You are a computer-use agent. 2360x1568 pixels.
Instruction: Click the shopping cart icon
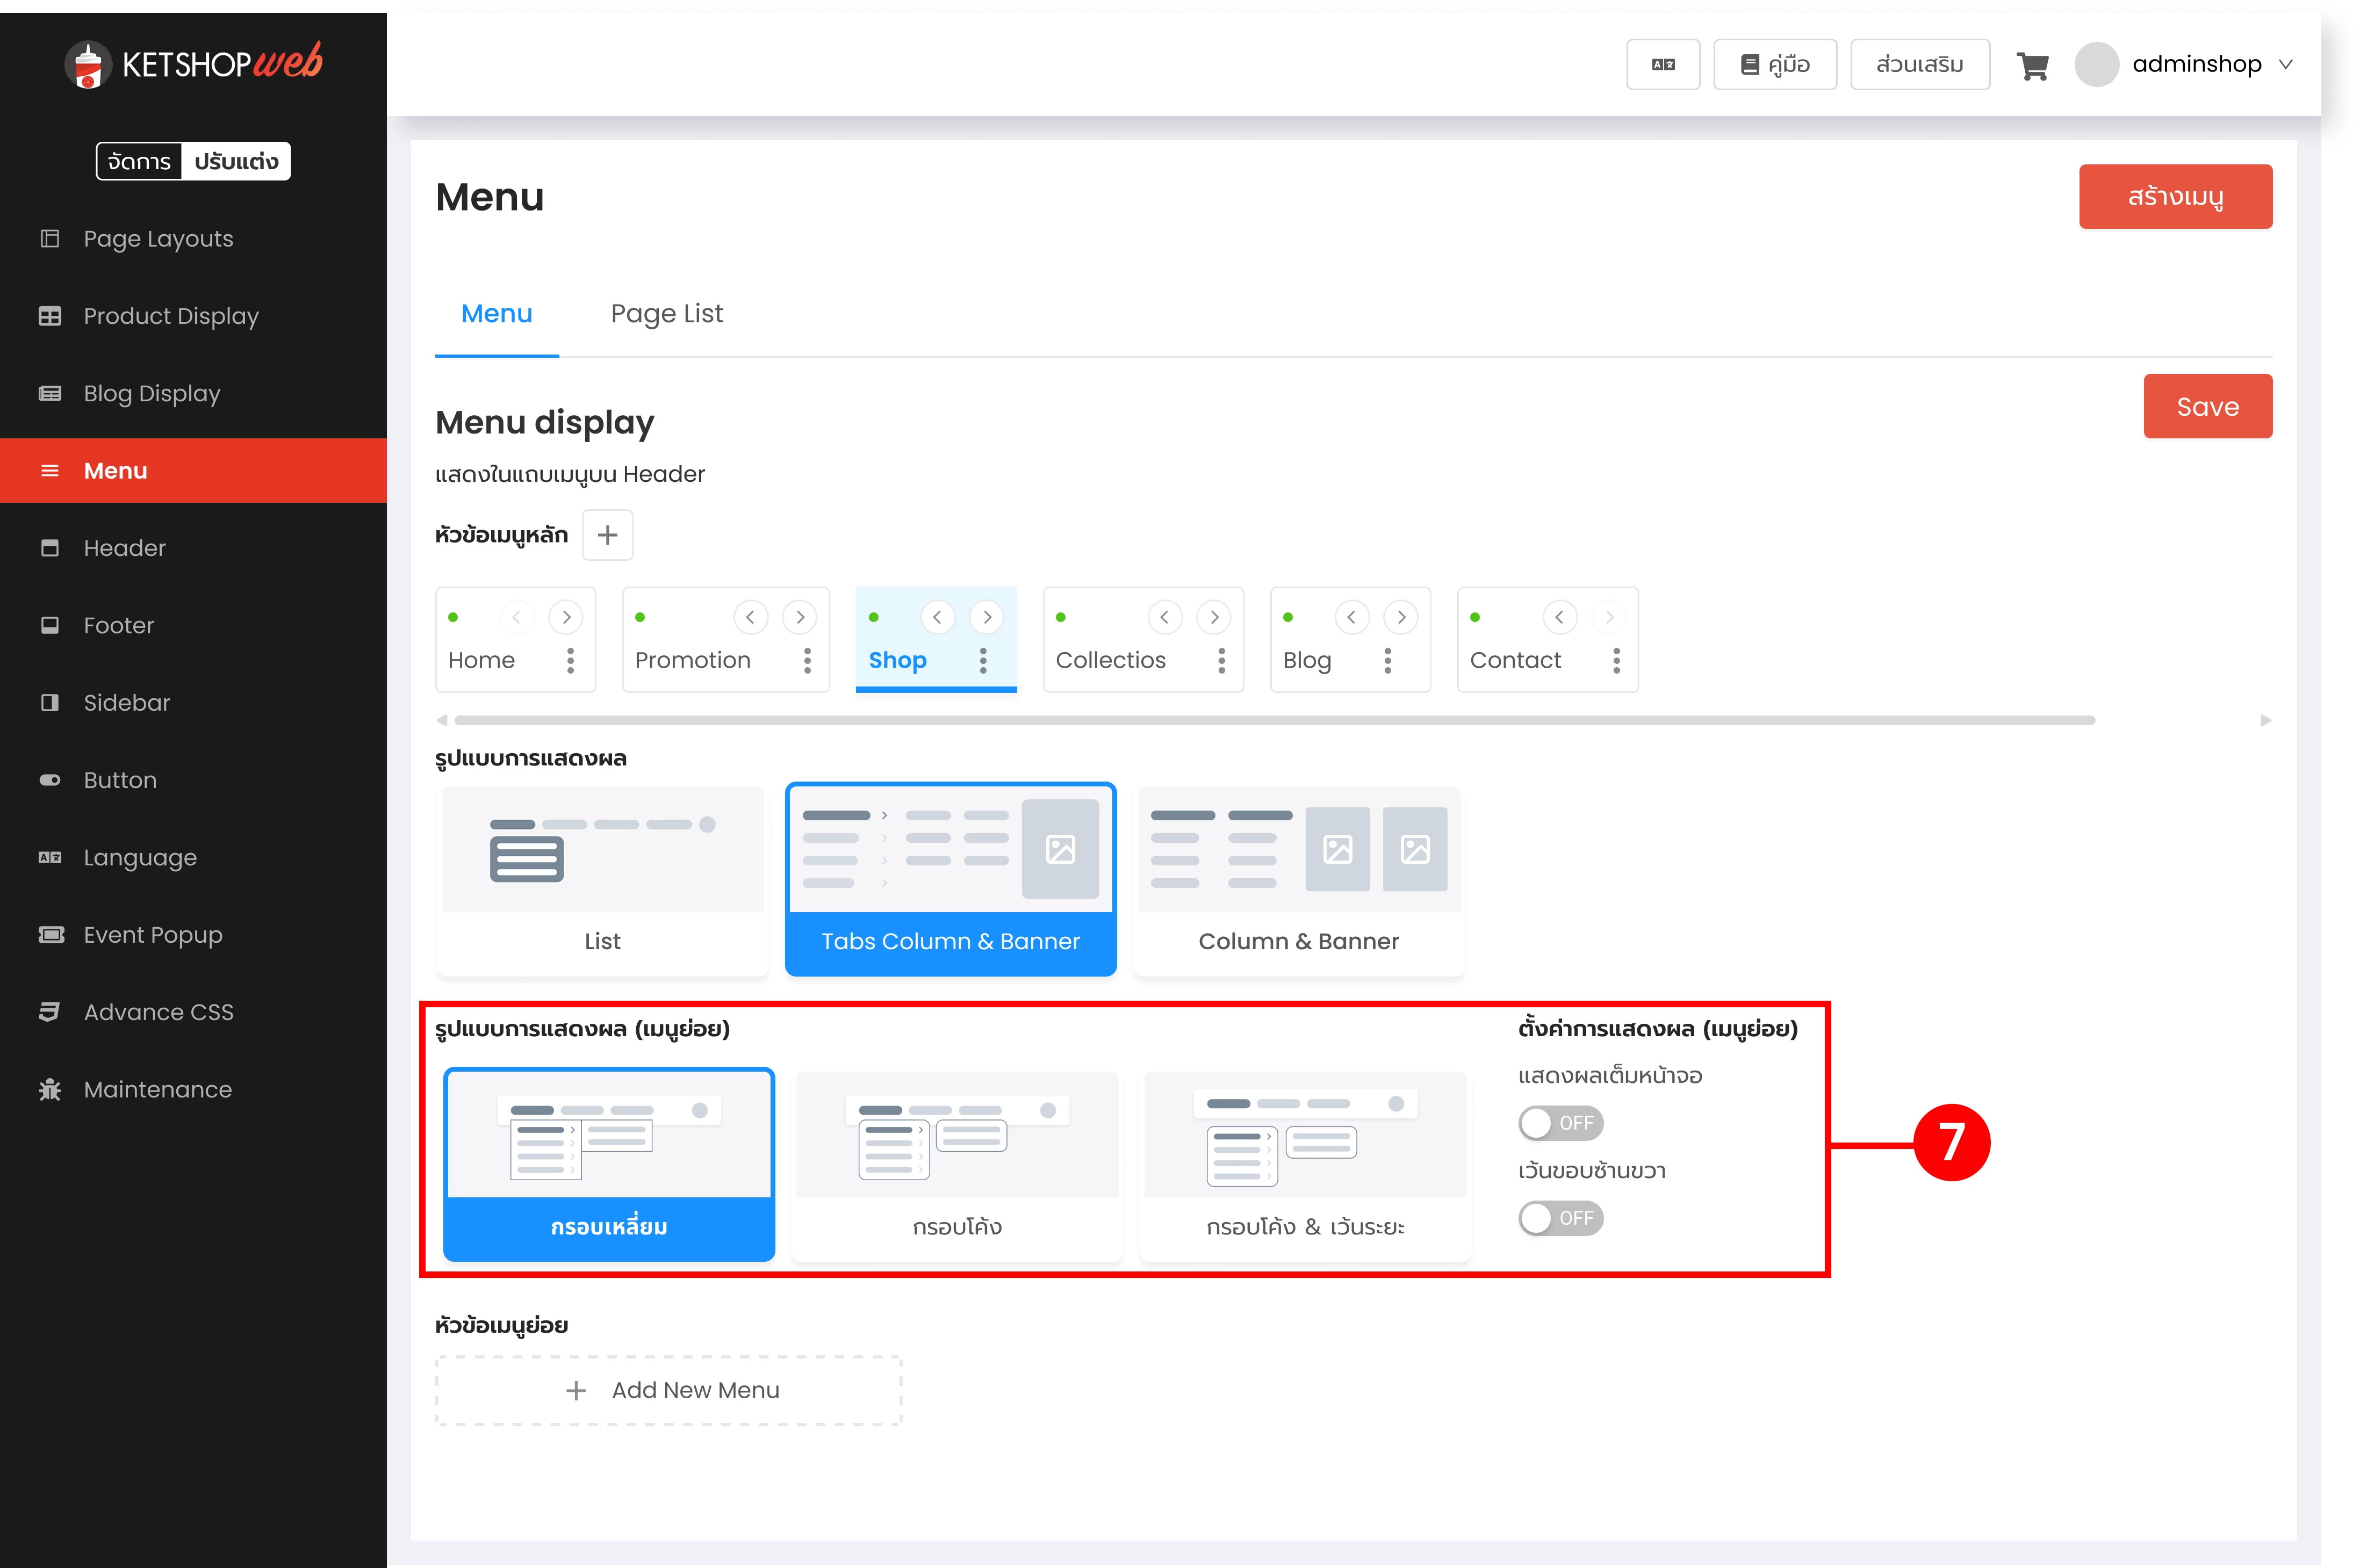click(x=2032, y=66)
